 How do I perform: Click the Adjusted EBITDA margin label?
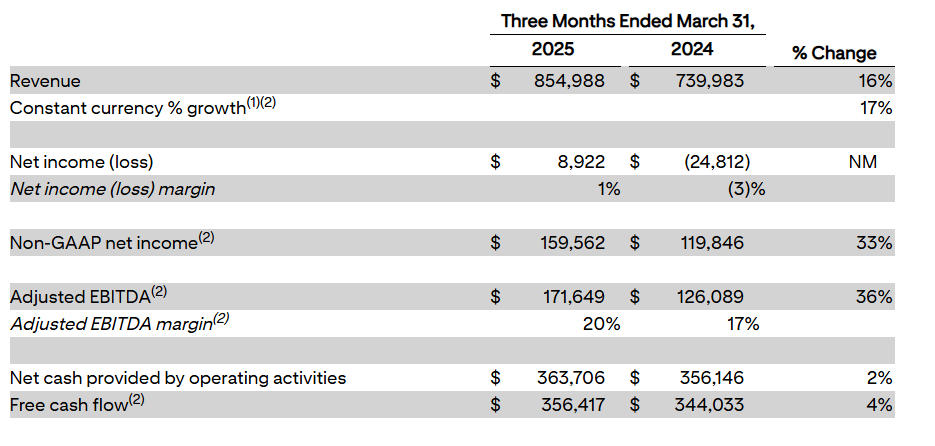point(119,323)
